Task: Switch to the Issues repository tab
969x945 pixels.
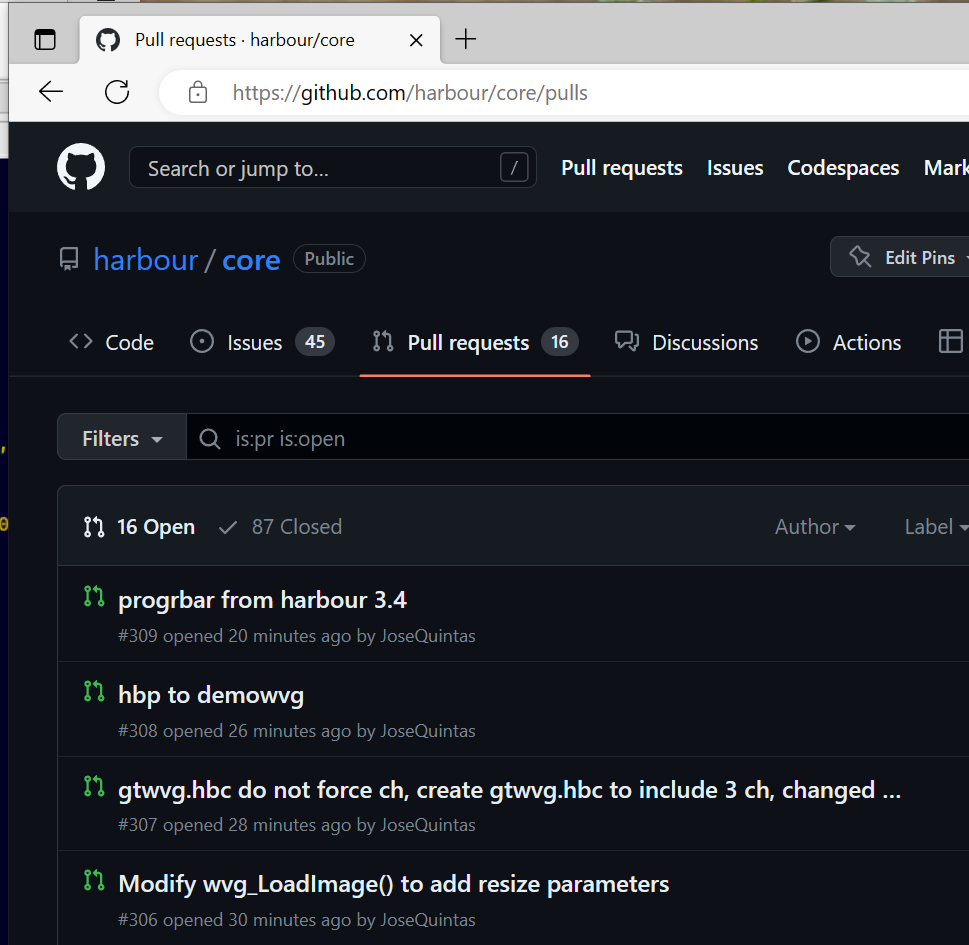Action: point(261,342)
